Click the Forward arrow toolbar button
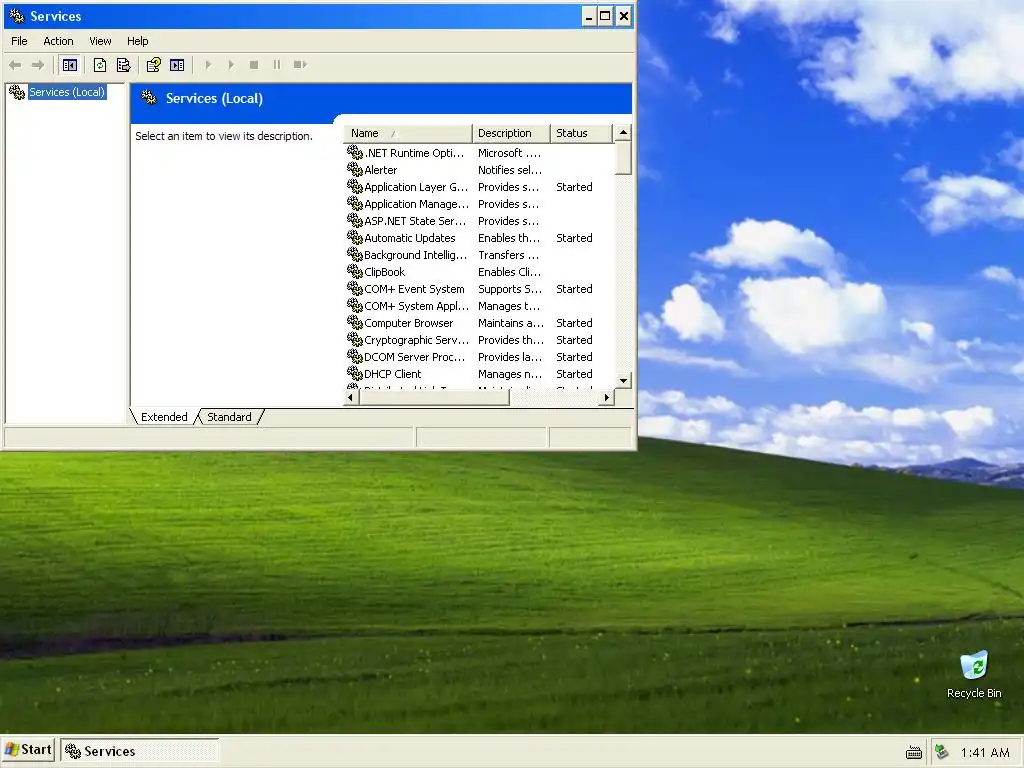This screenshot has height=768, width=1024. (x=38, y=65)
